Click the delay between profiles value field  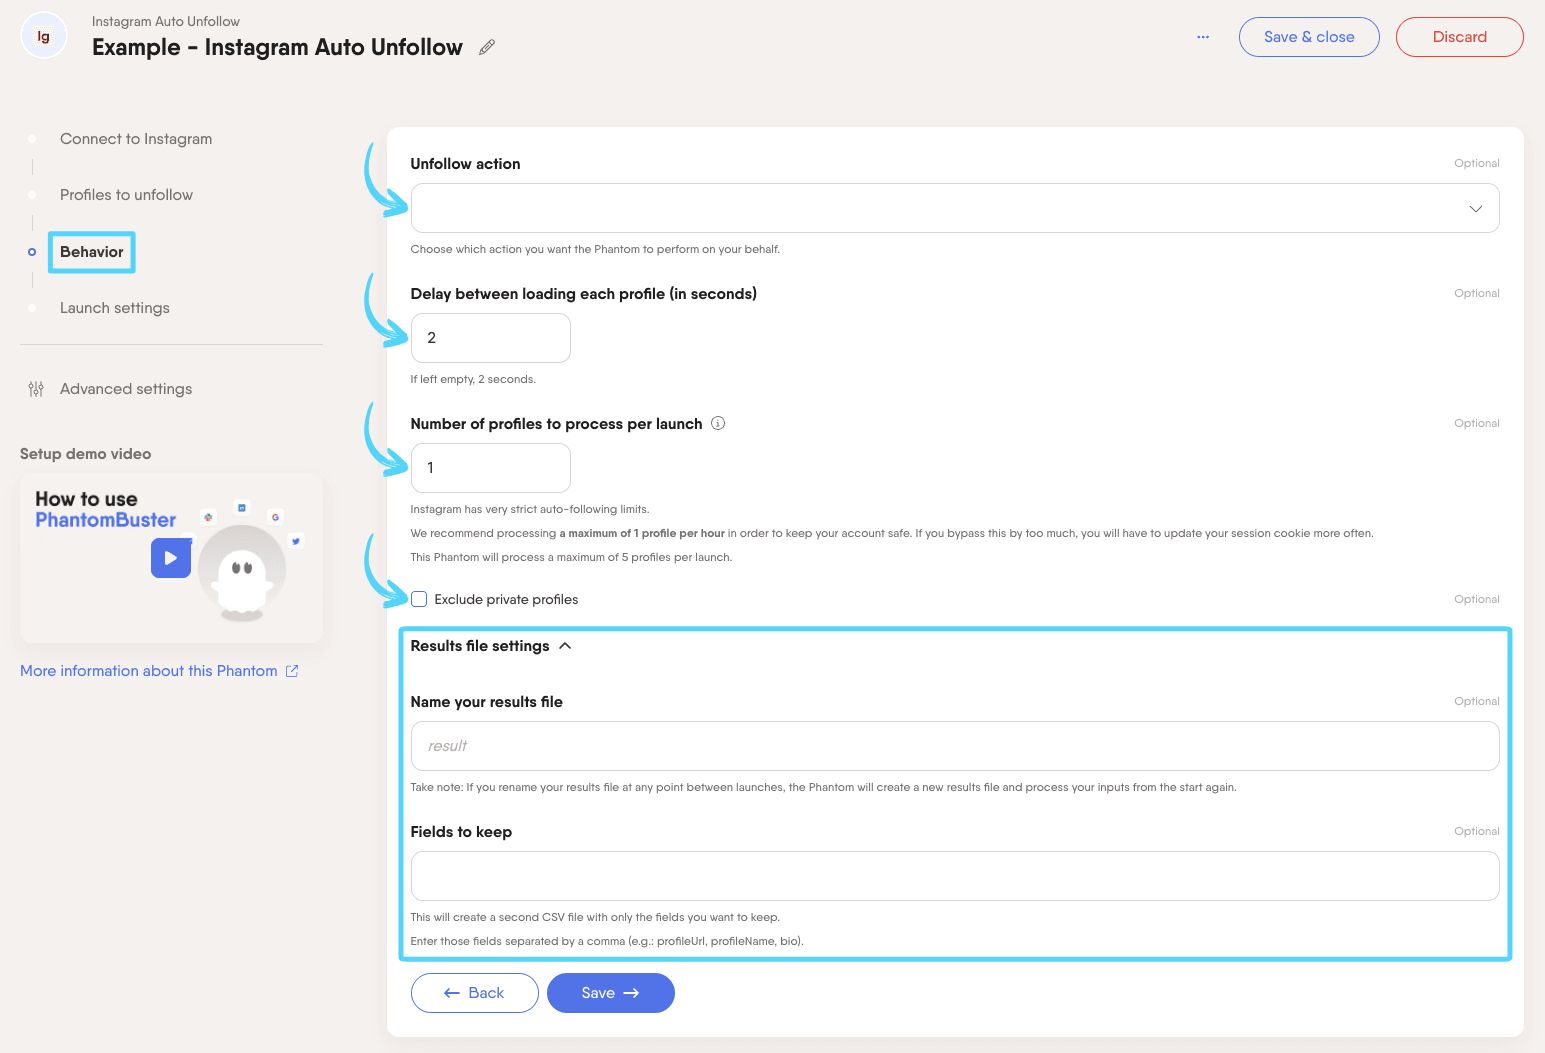click(x=490, y=337)
